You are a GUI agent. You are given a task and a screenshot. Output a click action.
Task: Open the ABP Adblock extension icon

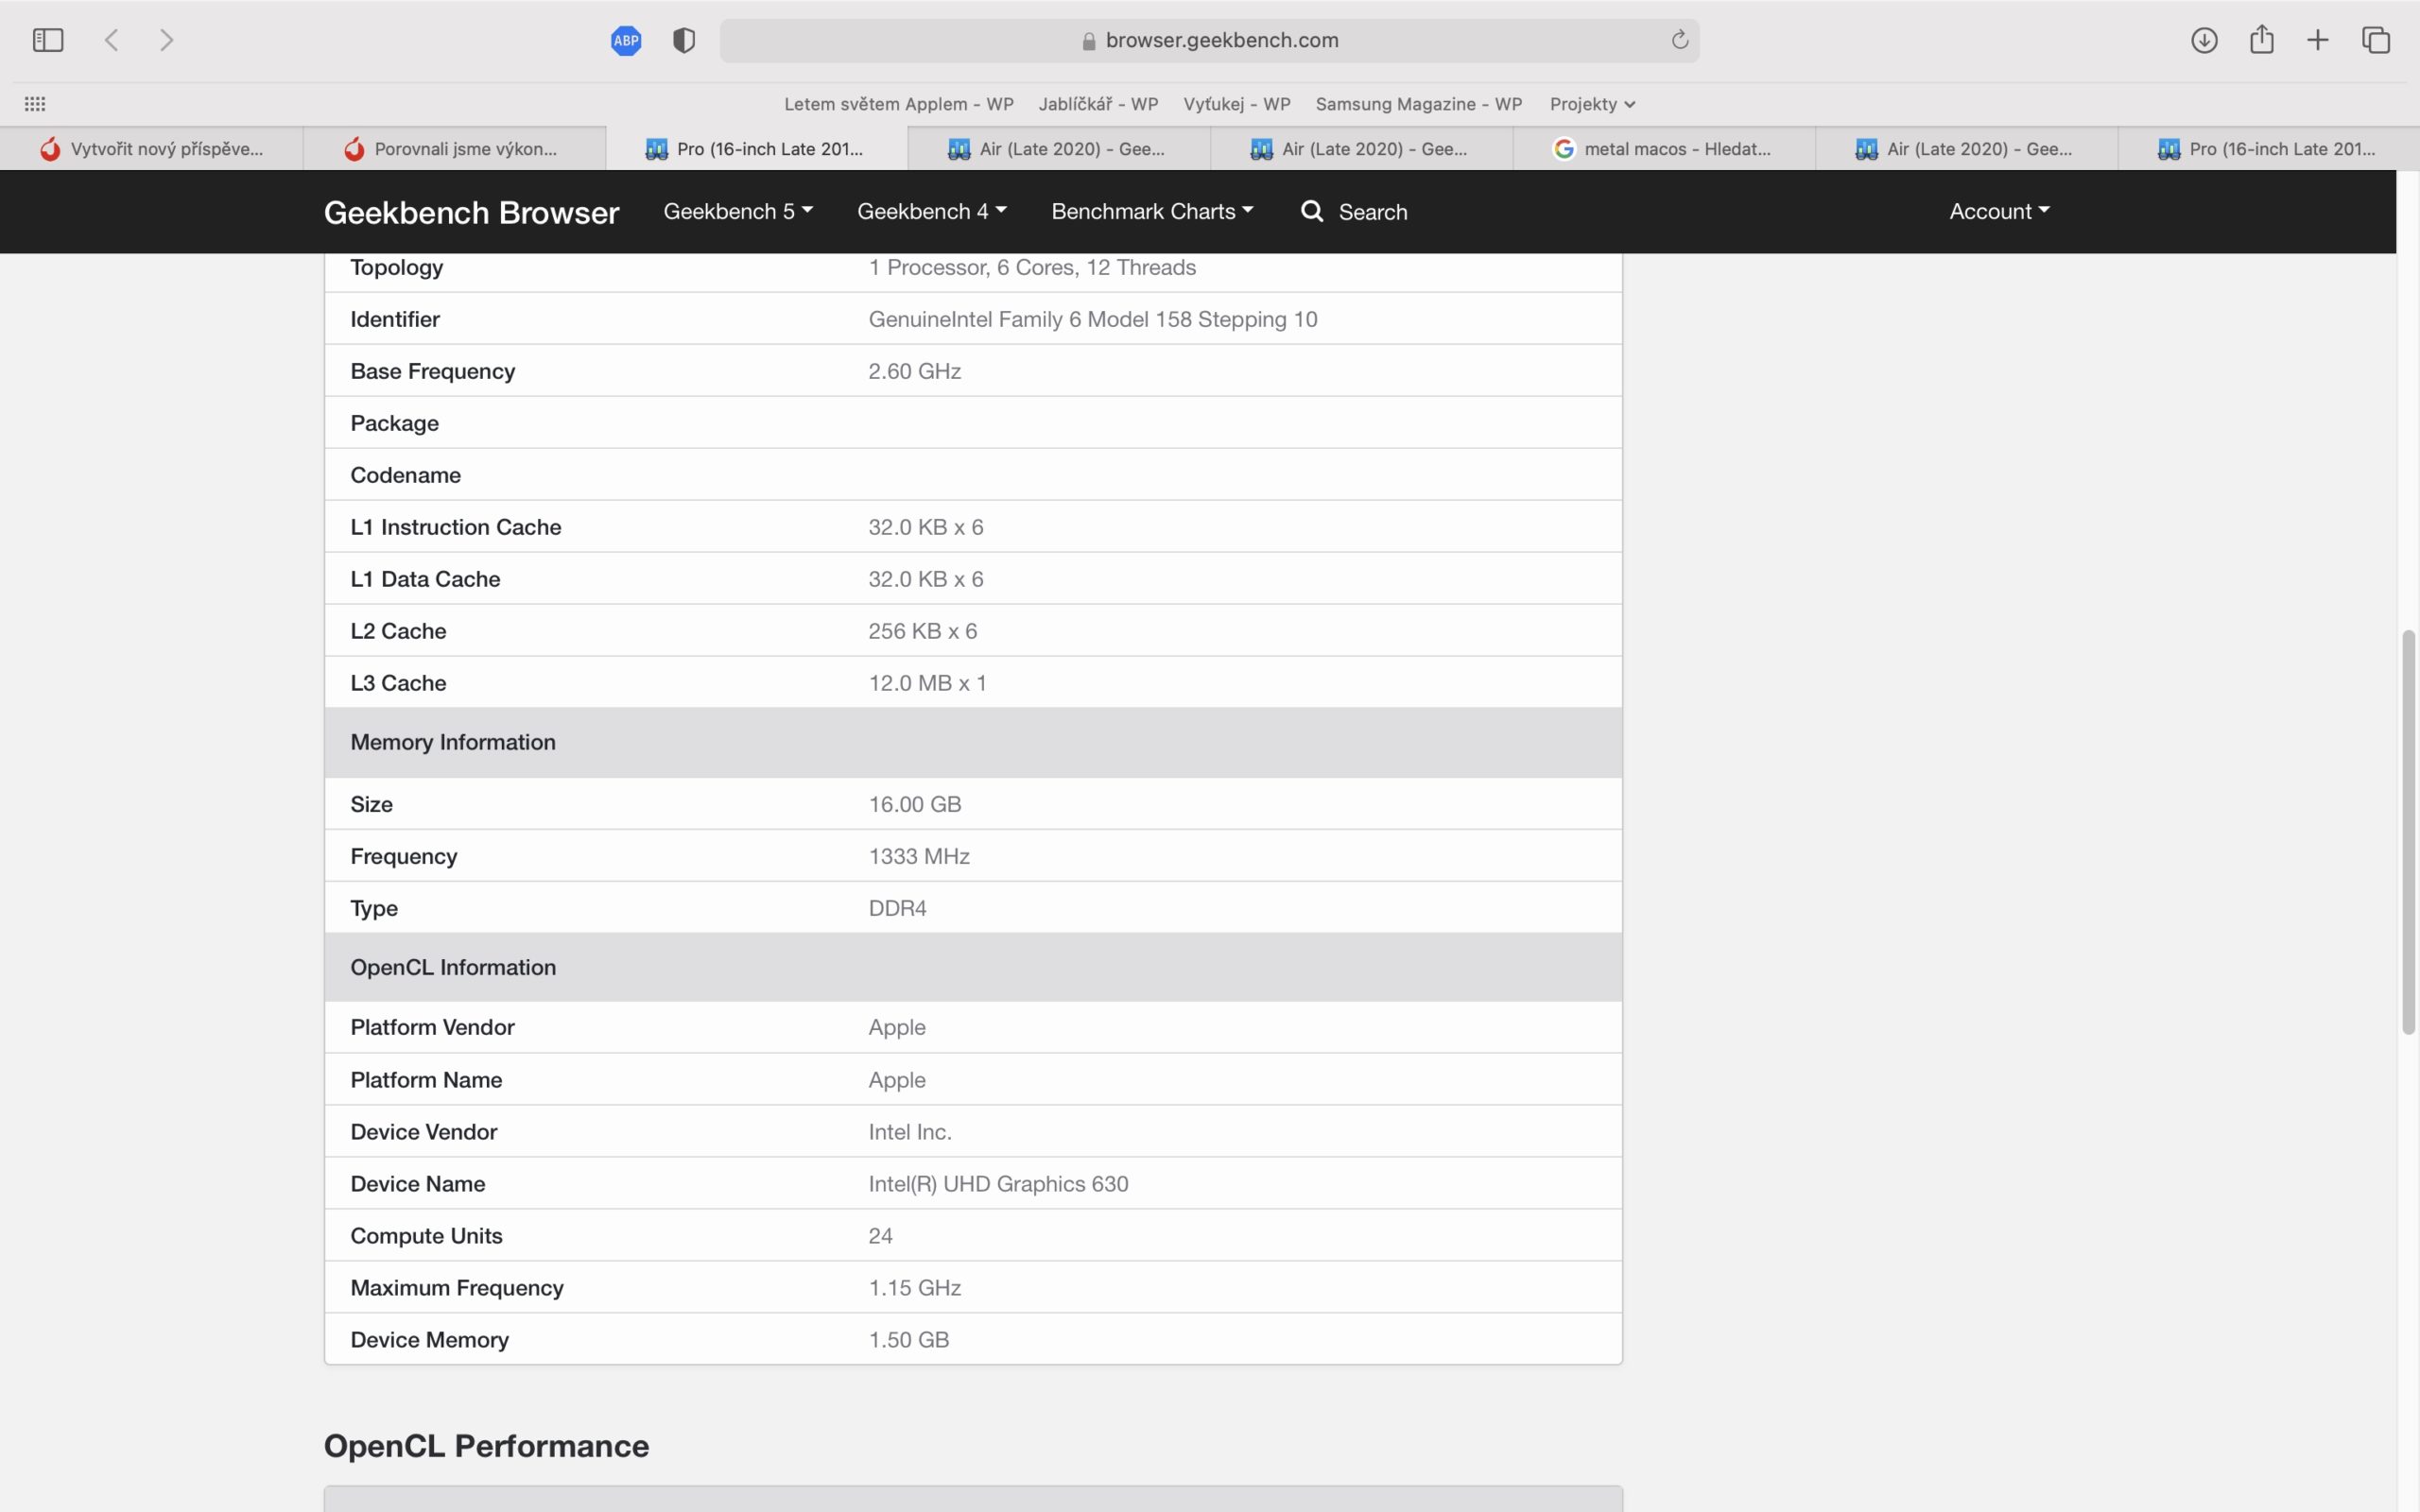tap(626, 40)
